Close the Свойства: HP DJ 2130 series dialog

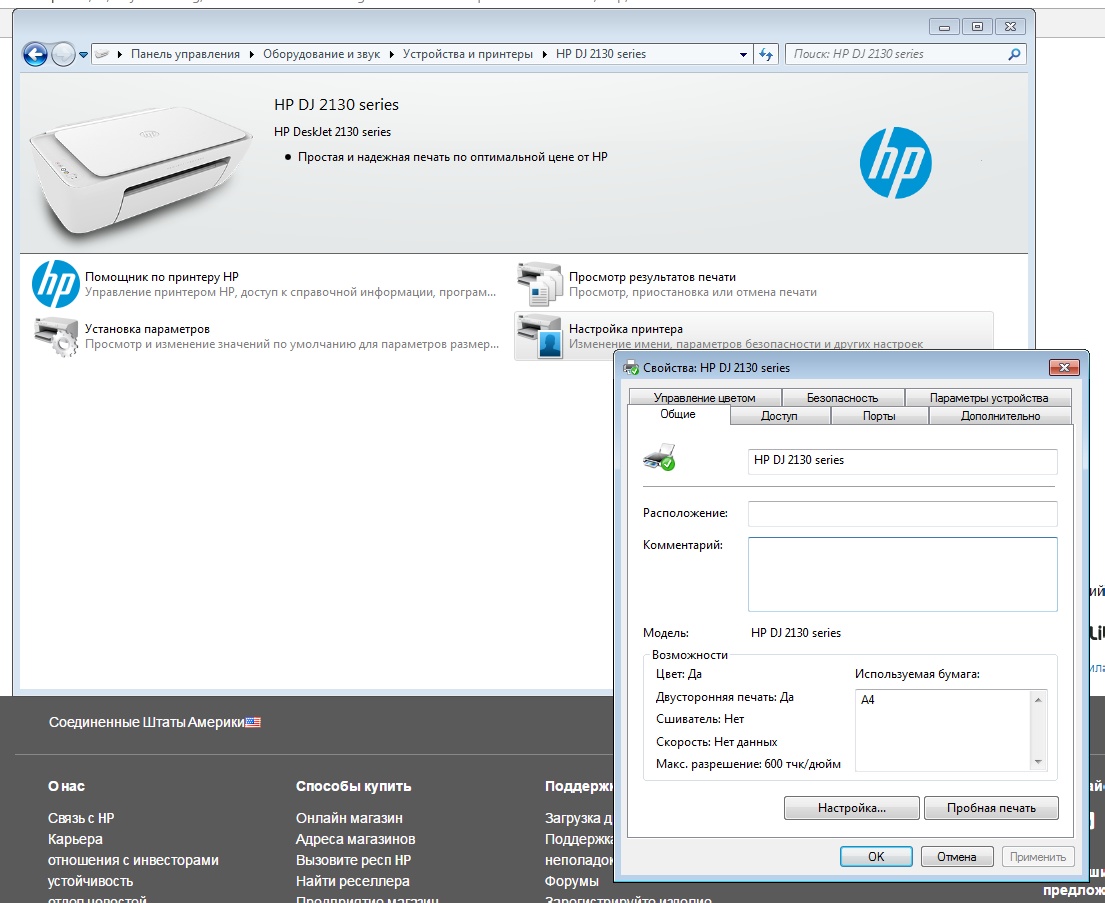[x=1064, y=367]
